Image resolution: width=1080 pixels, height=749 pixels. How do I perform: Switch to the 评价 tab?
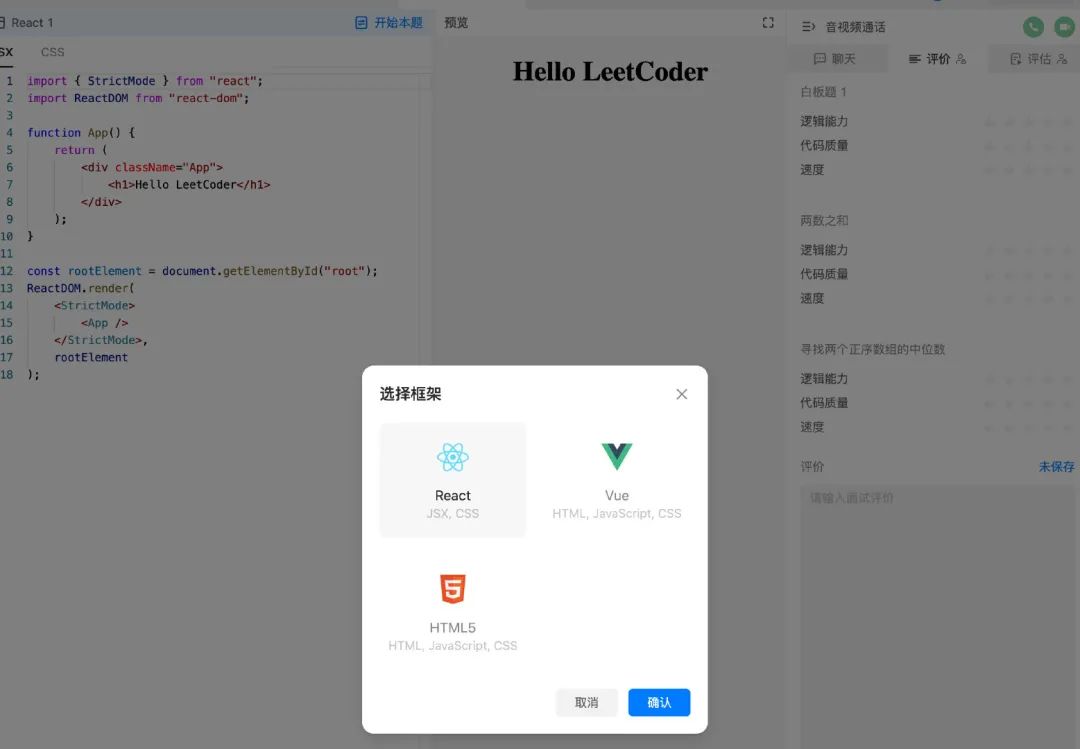(937, 59)
